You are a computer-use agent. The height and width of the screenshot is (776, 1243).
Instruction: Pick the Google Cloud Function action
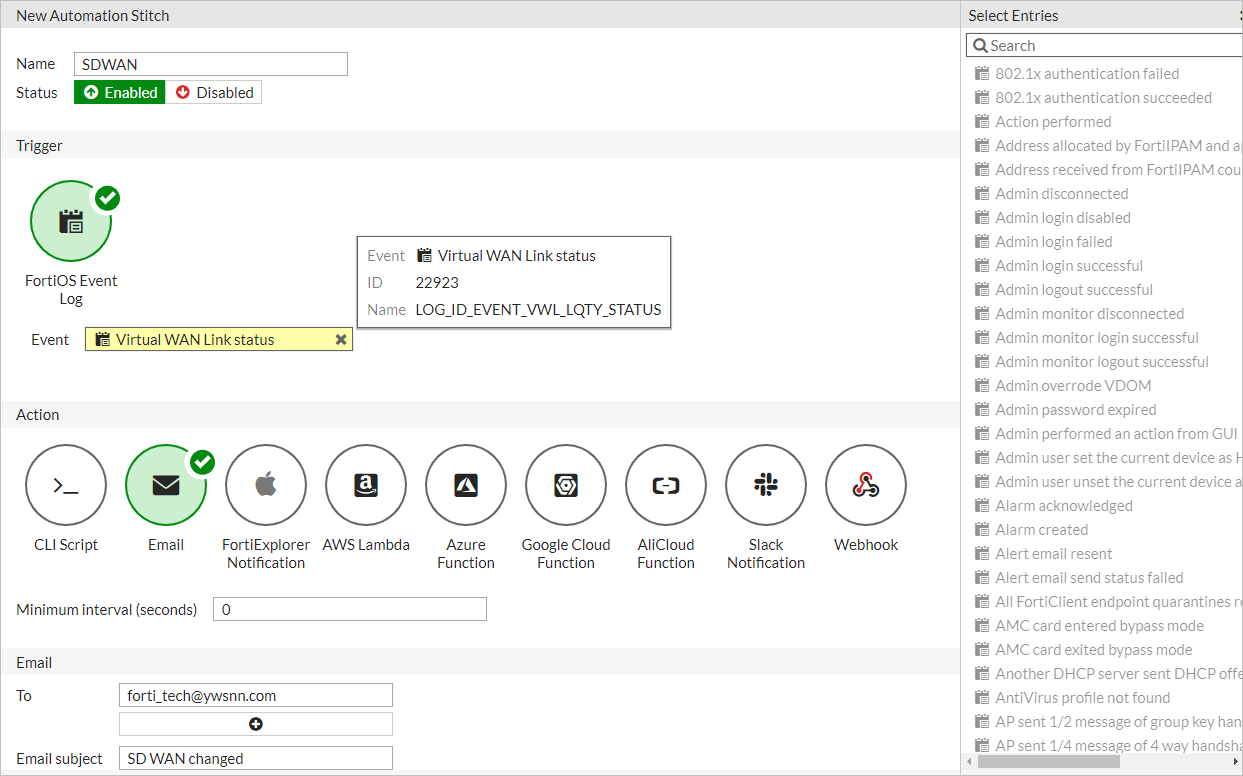pyautogui.click(x=566, y=485)
